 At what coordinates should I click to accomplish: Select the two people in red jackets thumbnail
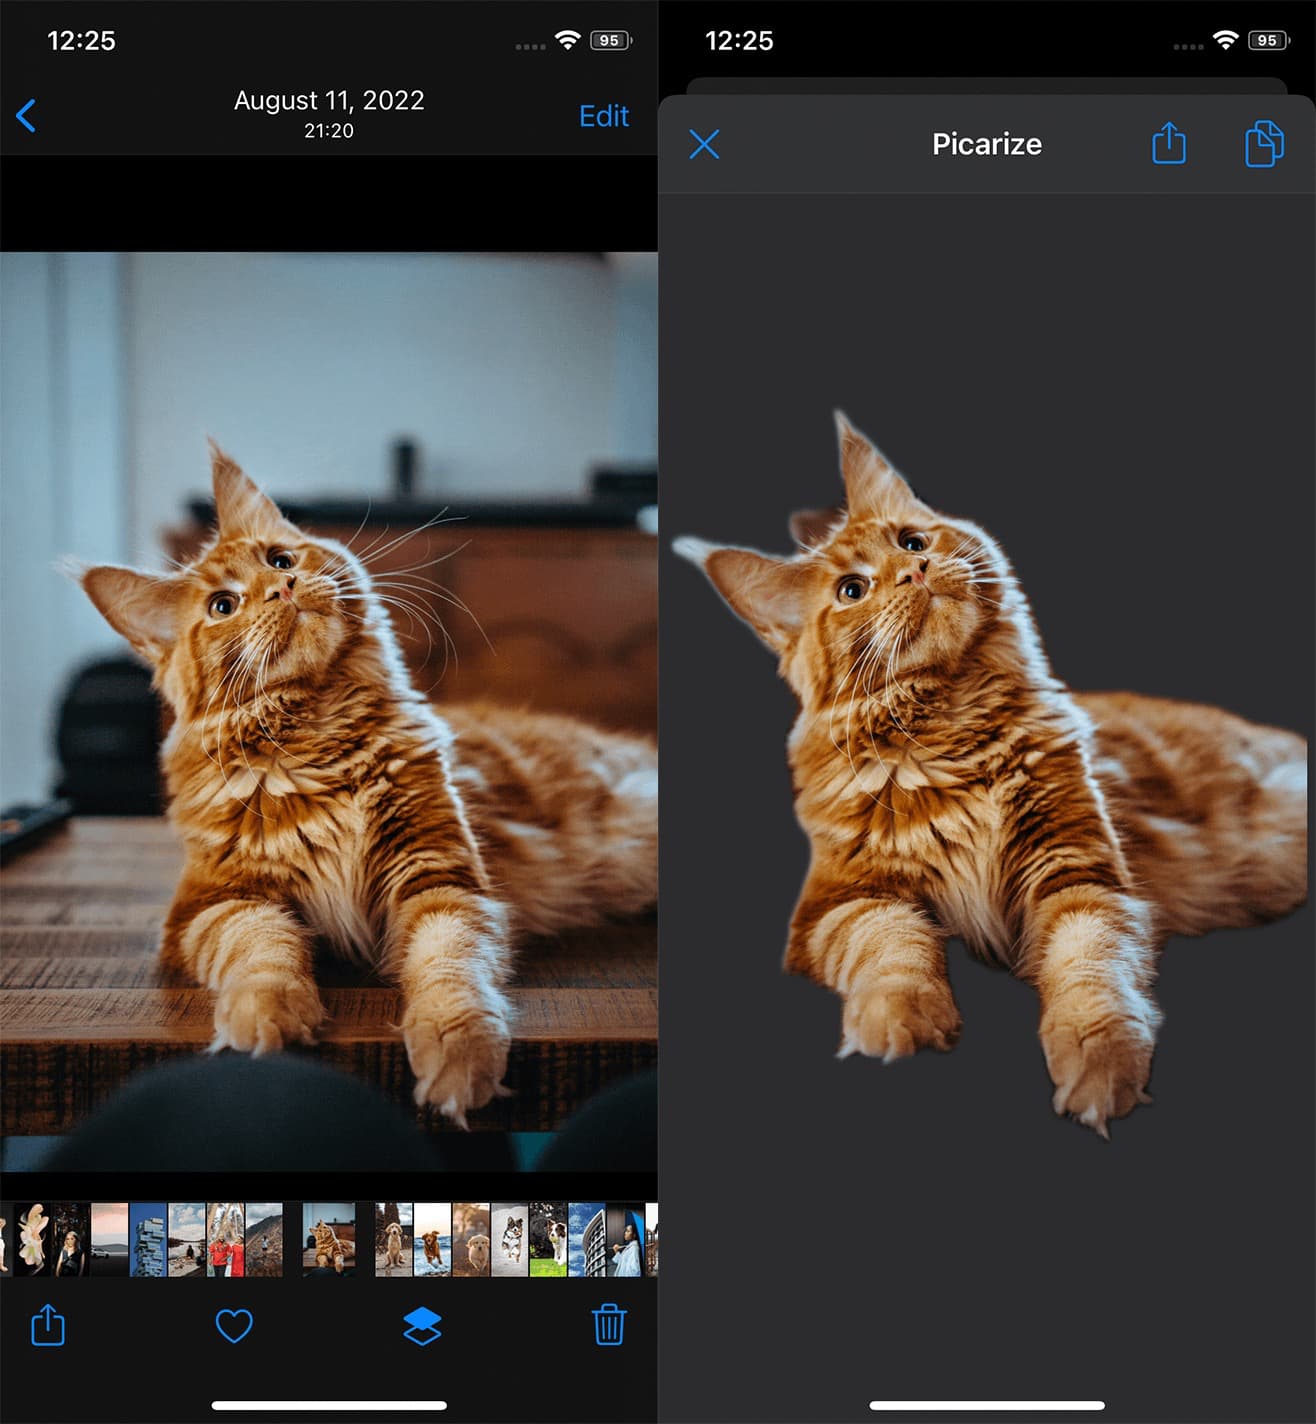(x=225, y=1239)
